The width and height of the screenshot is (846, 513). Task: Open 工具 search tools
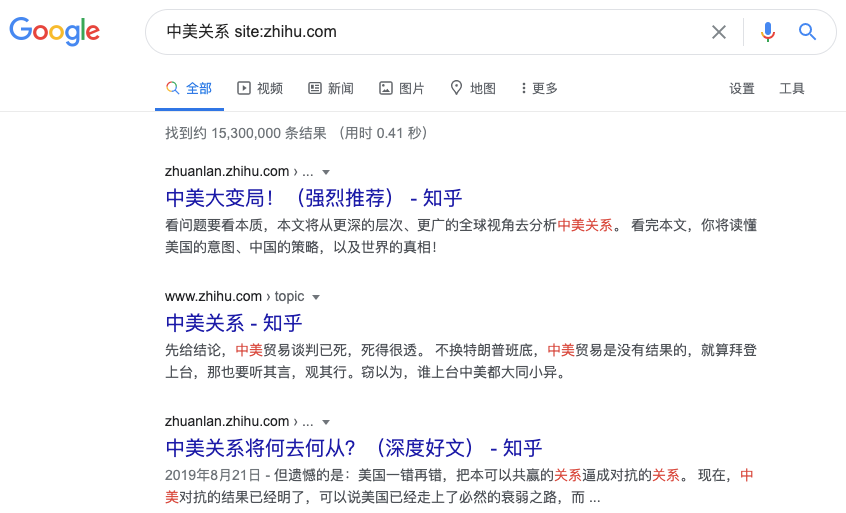click(x=792, y=88)
